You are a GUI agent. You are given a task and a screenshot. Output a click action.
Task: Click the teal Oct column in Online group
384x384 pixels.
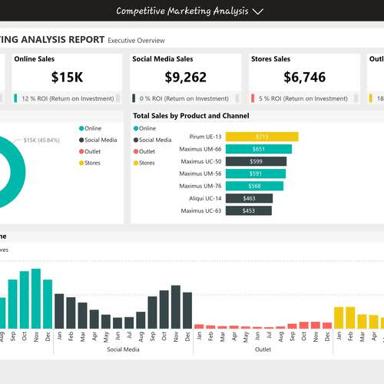[x=24, y=300]
